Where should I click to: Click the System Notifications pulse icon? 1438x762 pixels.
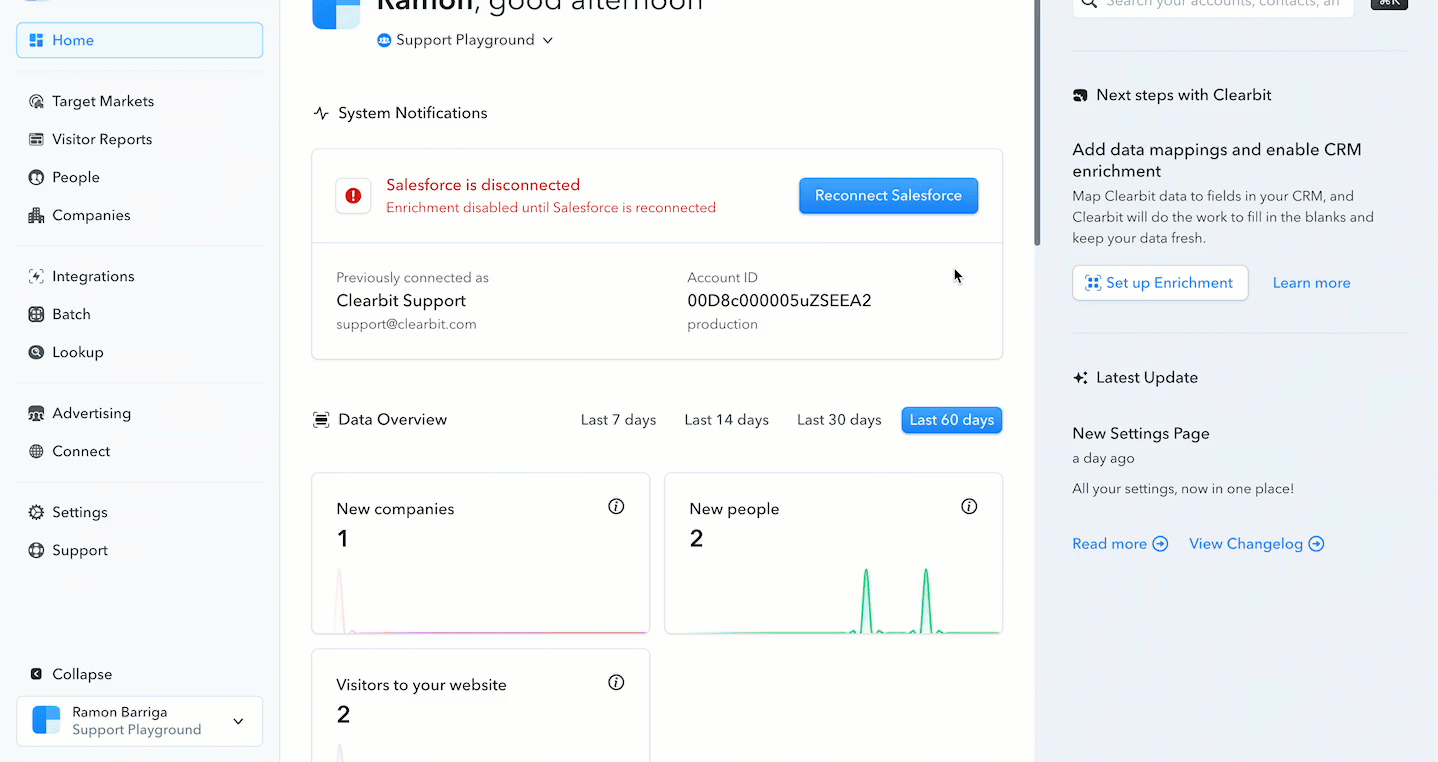click(x=321, y=113)
